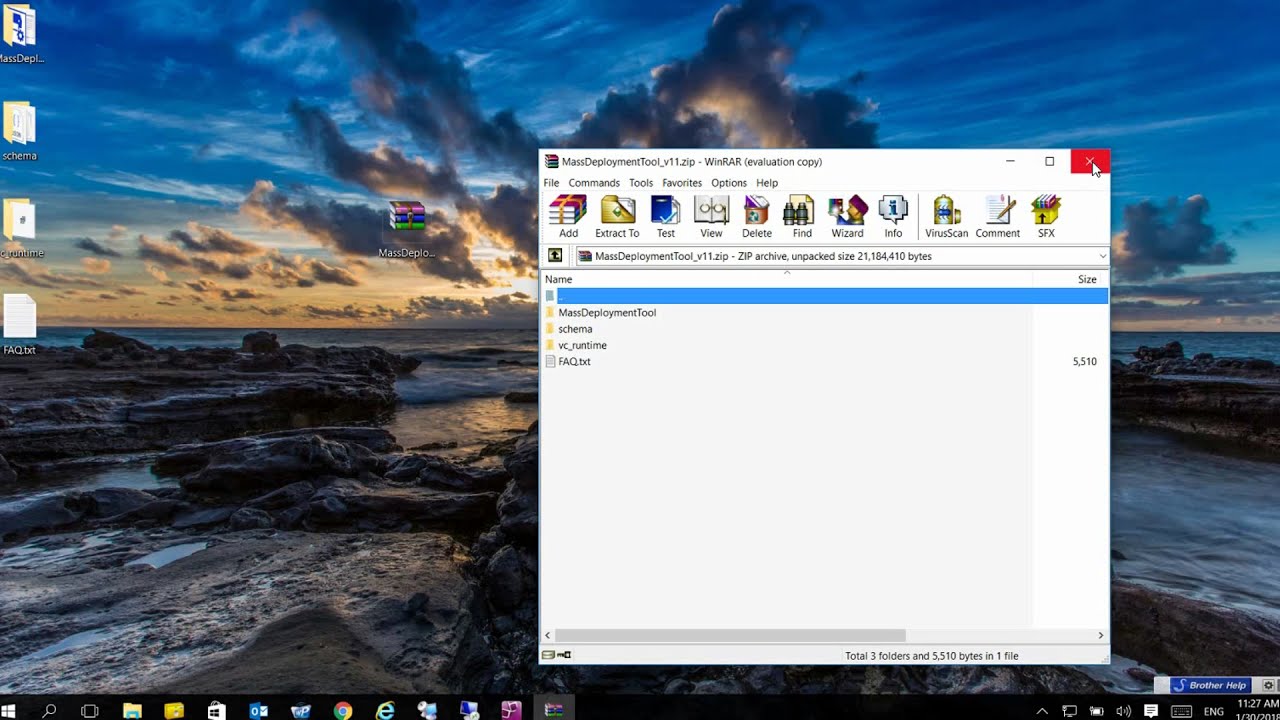Show hidden system tray icons
This screenshot has height=720, width=1280.
tap(1042, 711)
